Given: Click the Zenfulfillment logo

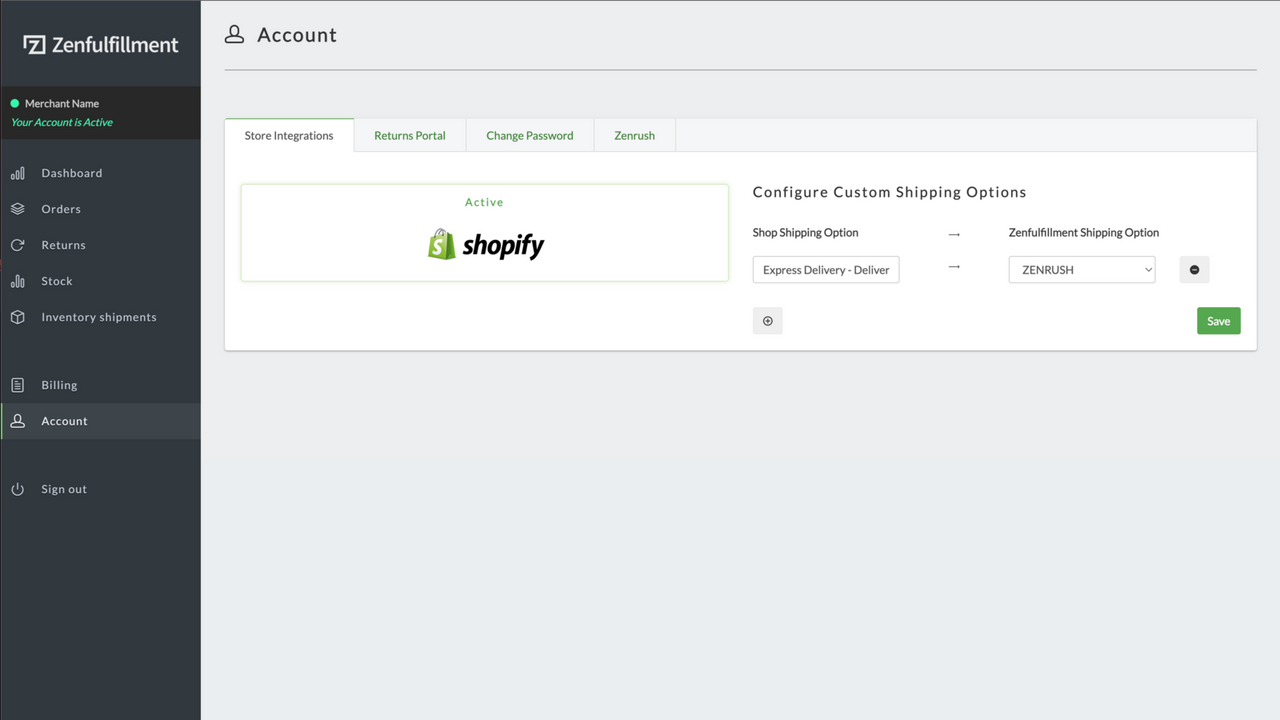Looking at the screenshot, I should [100, 45].
